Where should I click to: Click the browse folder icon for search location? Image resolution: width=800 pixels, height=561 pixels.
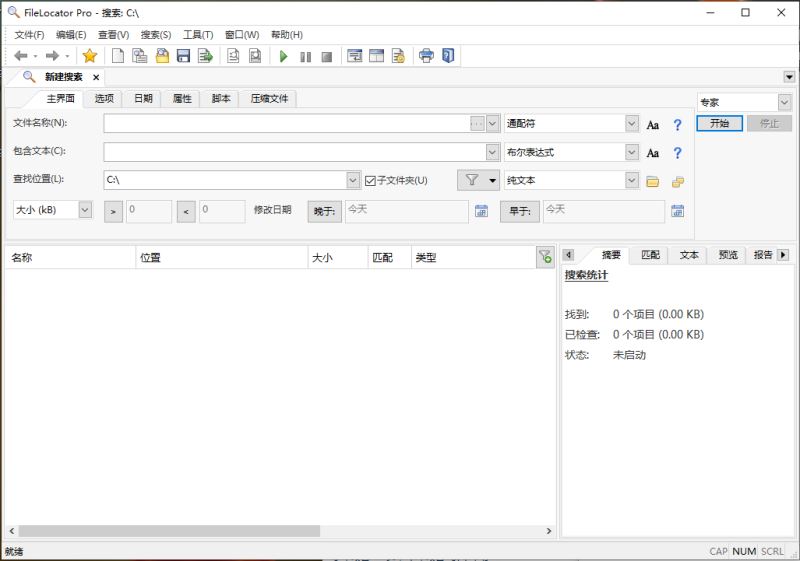click(652, 181)
